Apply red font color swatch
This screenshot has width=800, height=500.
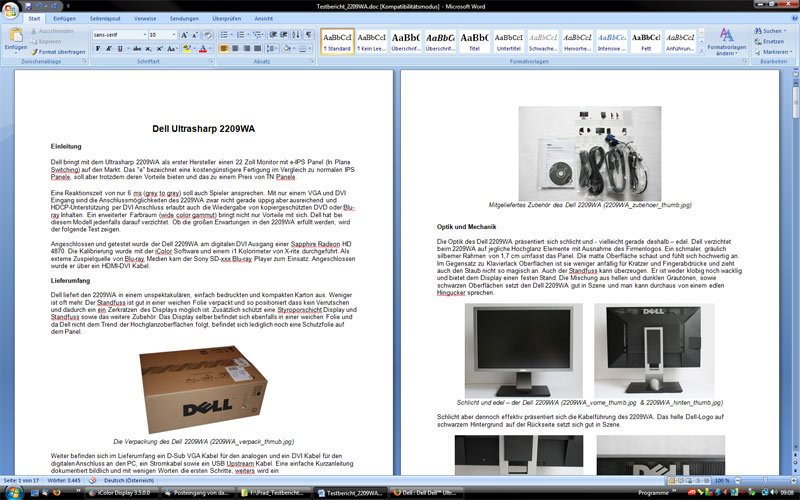[203, 48]
